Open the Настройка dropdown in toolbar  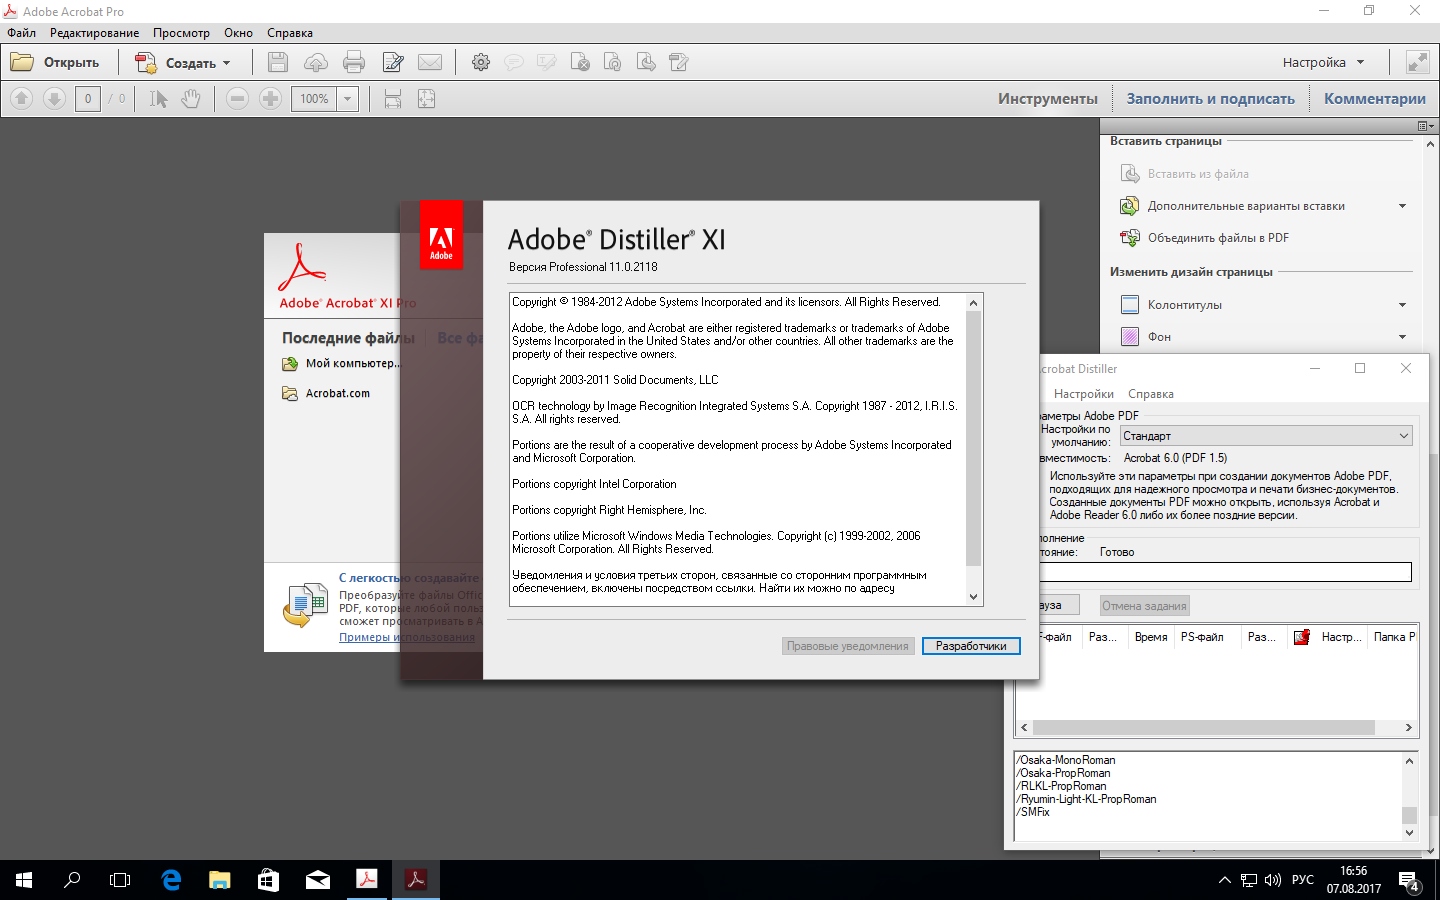click(x=1323, y=62)
